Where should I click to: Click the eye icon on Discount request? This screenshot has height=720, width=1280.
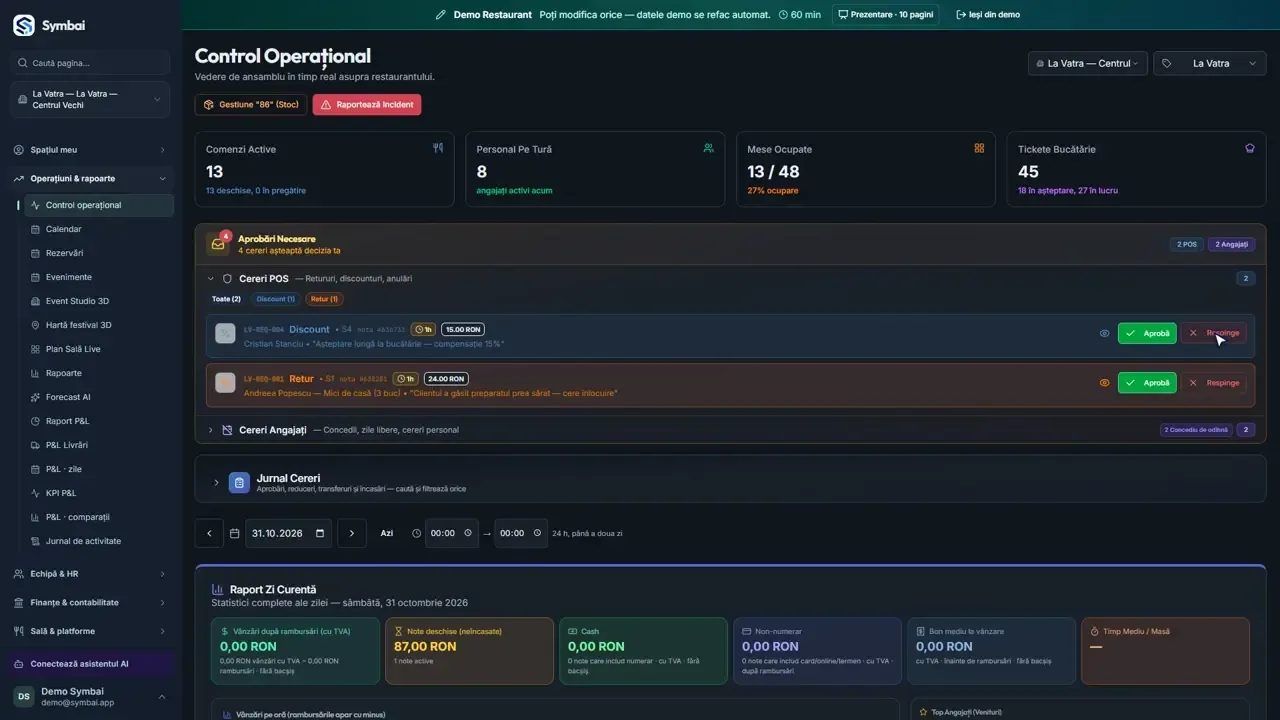1104,333
